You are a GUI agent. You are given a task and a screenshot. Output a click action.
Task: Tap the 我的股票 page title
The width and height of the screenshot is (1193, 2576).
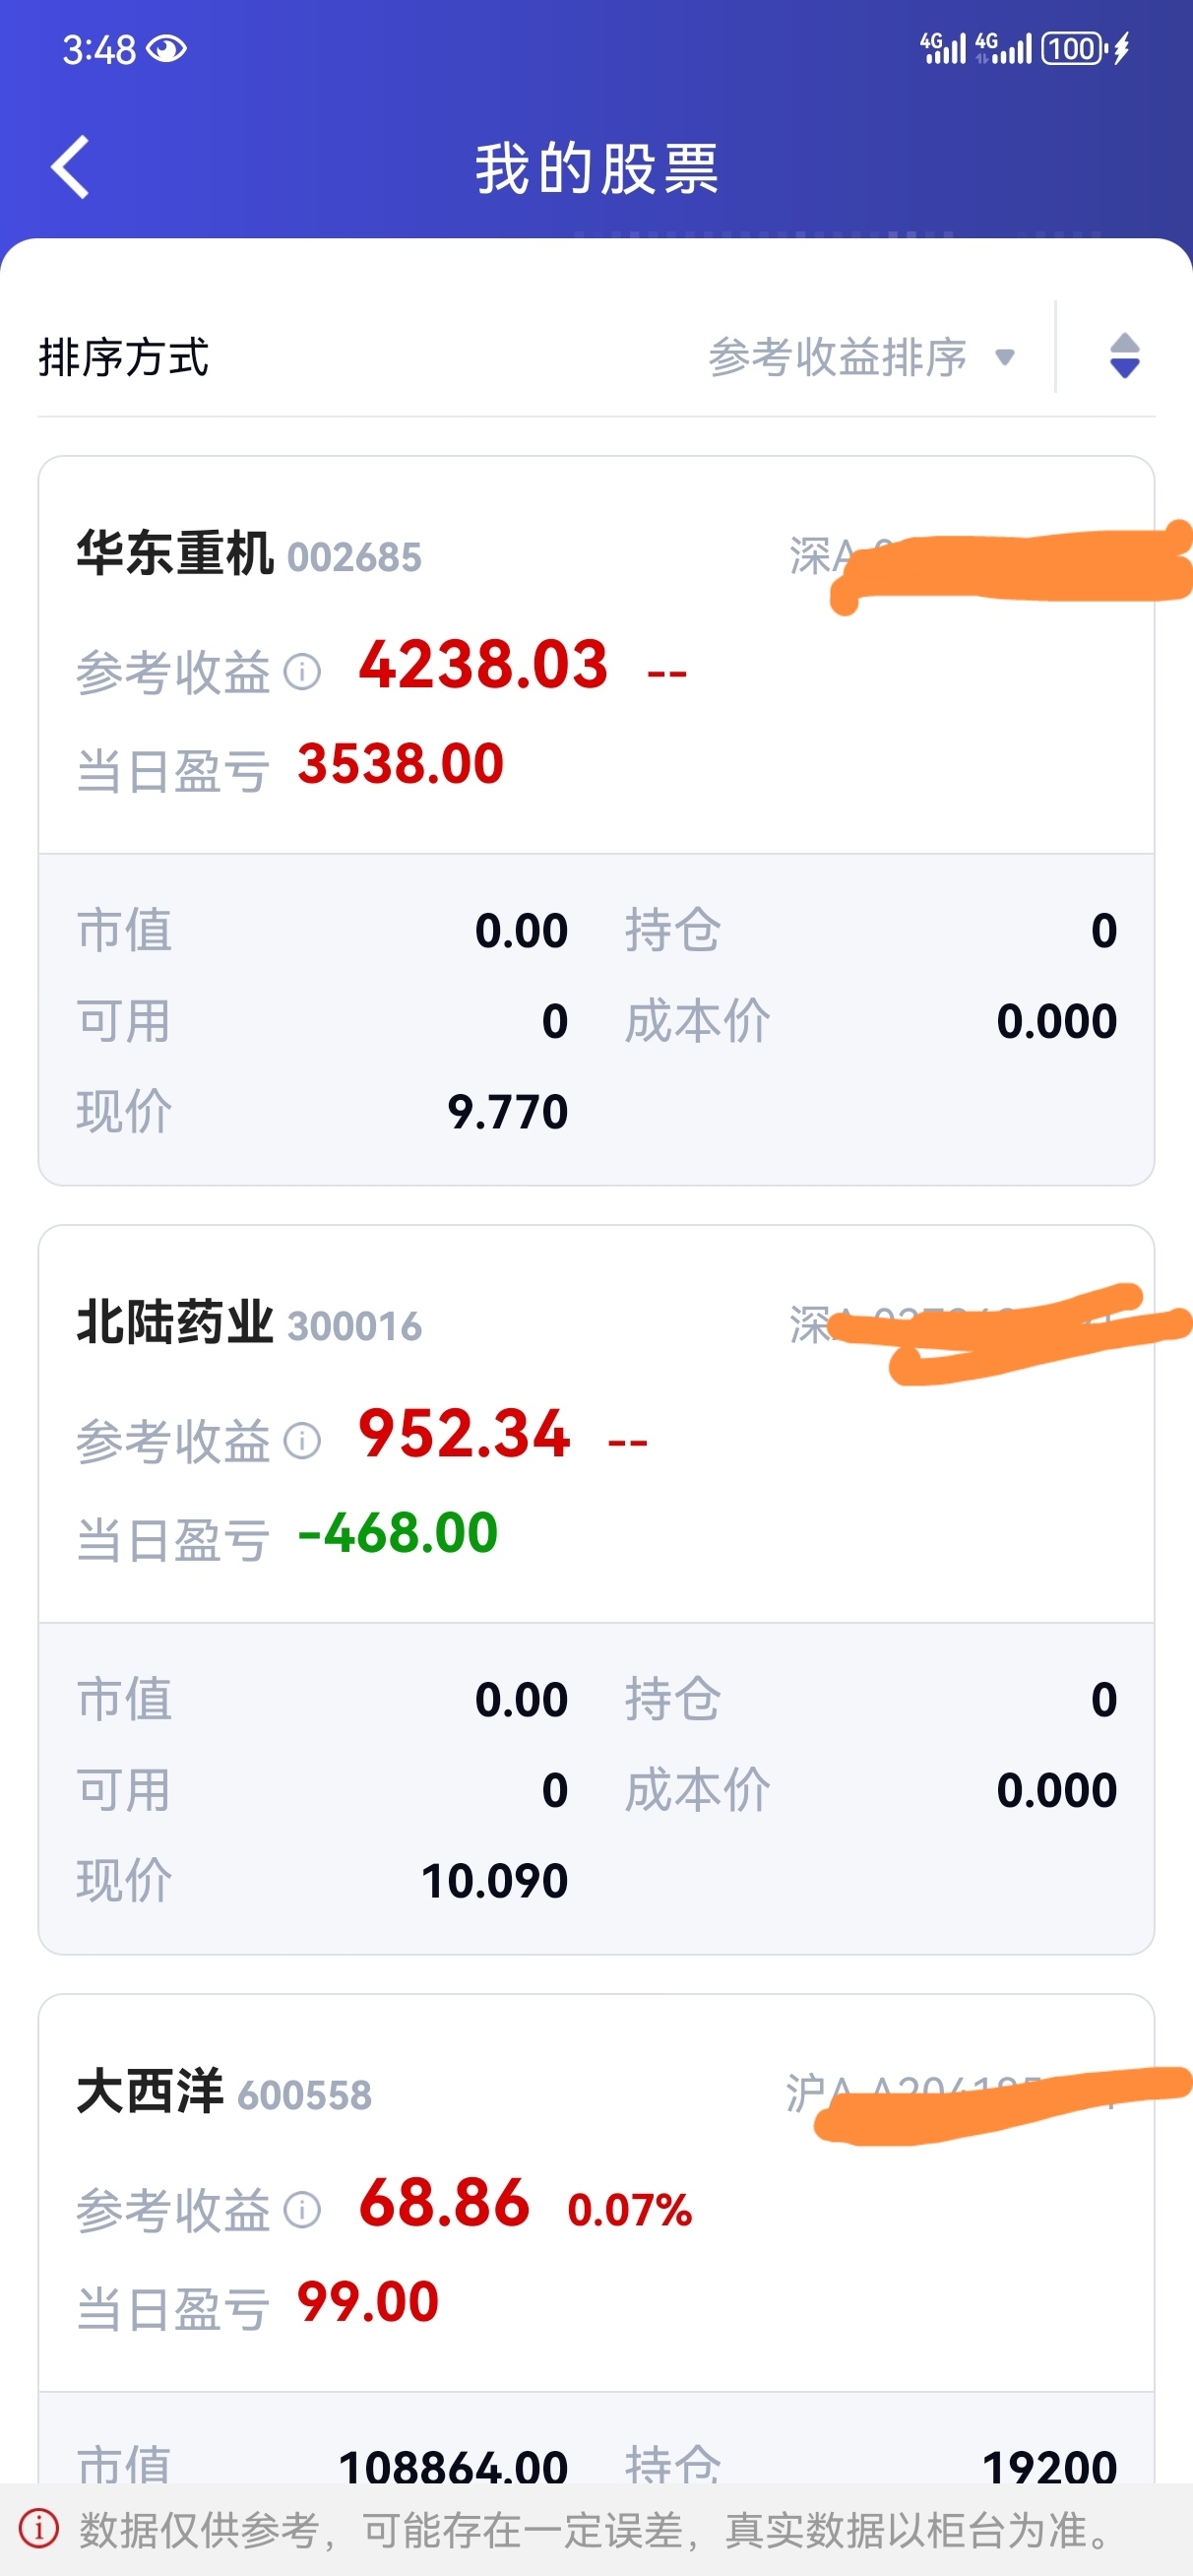tap(597, 168)
